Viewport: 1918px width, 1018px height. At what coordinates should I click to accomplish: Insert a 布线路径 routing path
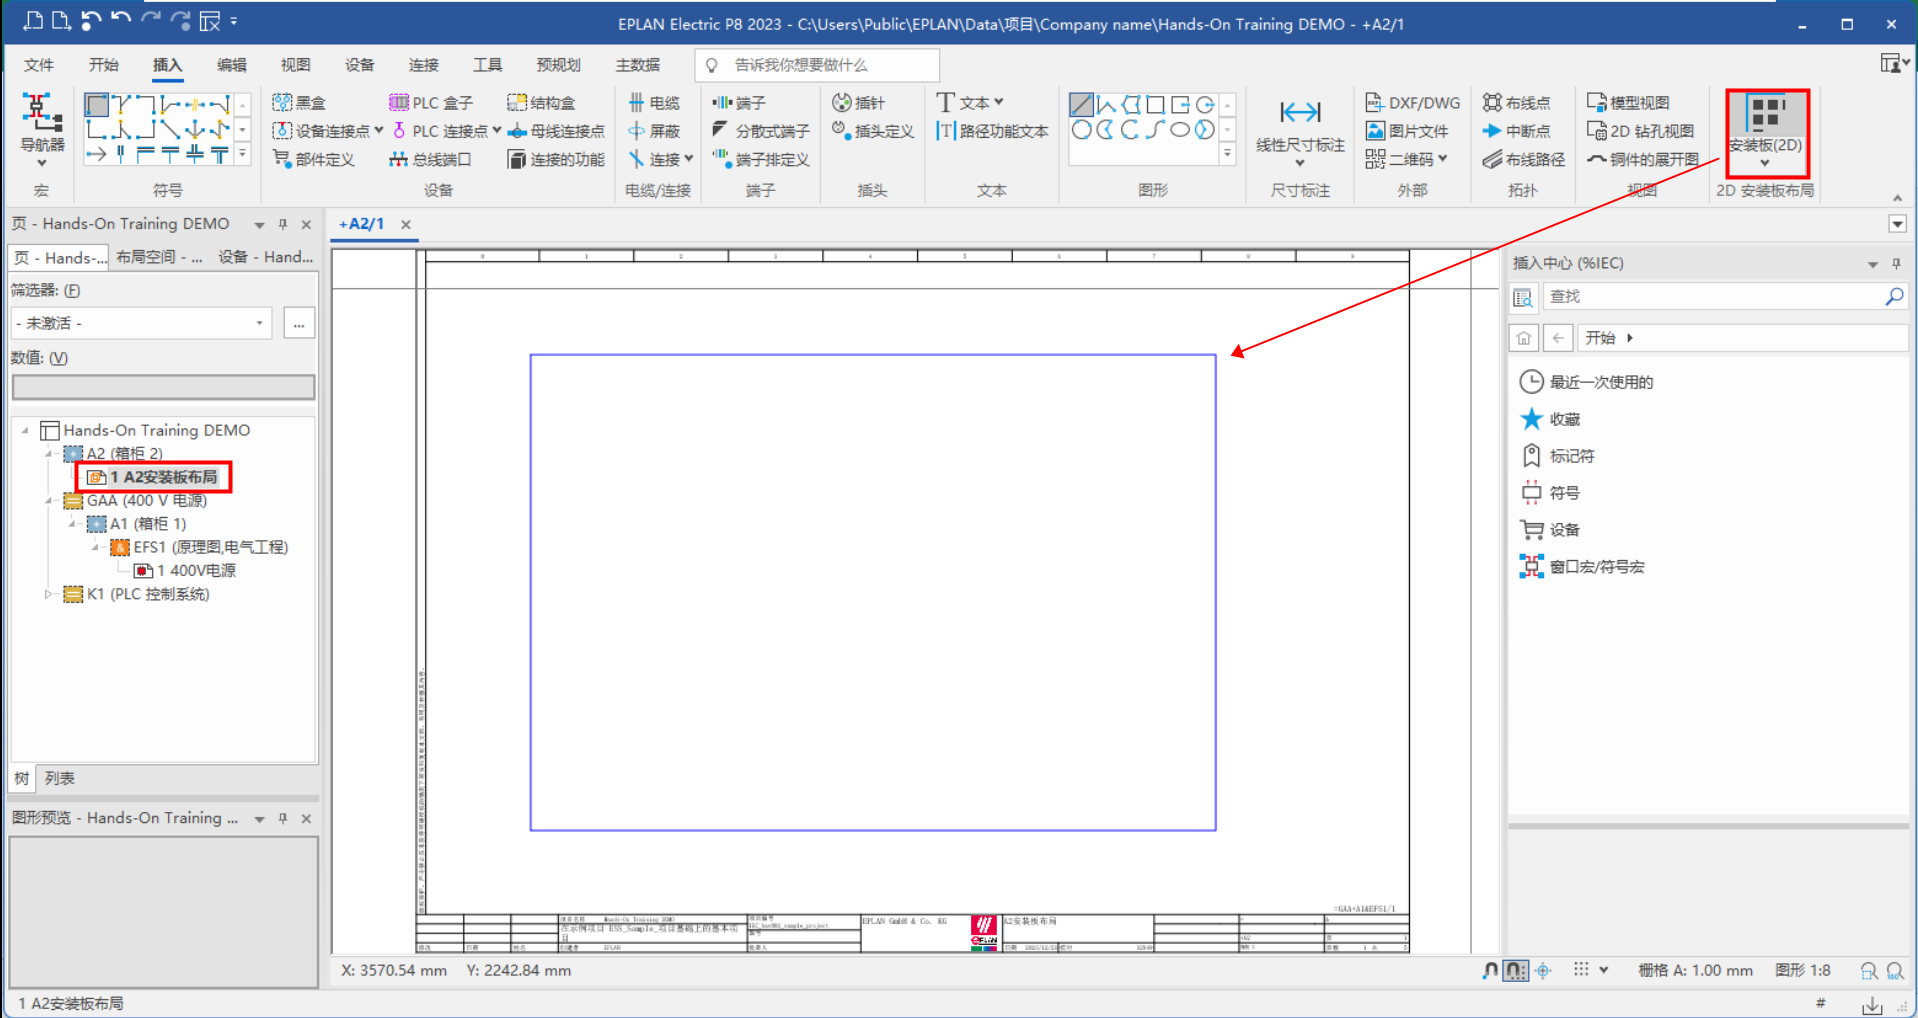[1524, 159]
